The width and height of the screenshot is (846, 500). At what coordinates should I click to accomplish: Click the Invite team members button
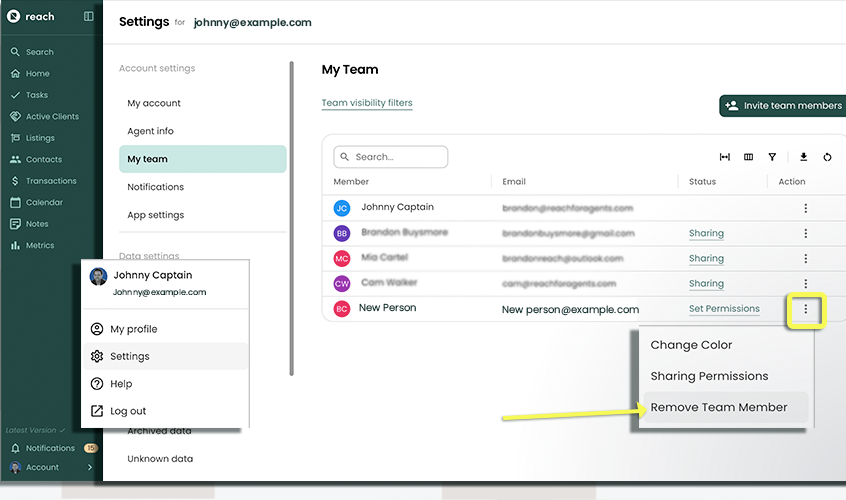[781, 106]
